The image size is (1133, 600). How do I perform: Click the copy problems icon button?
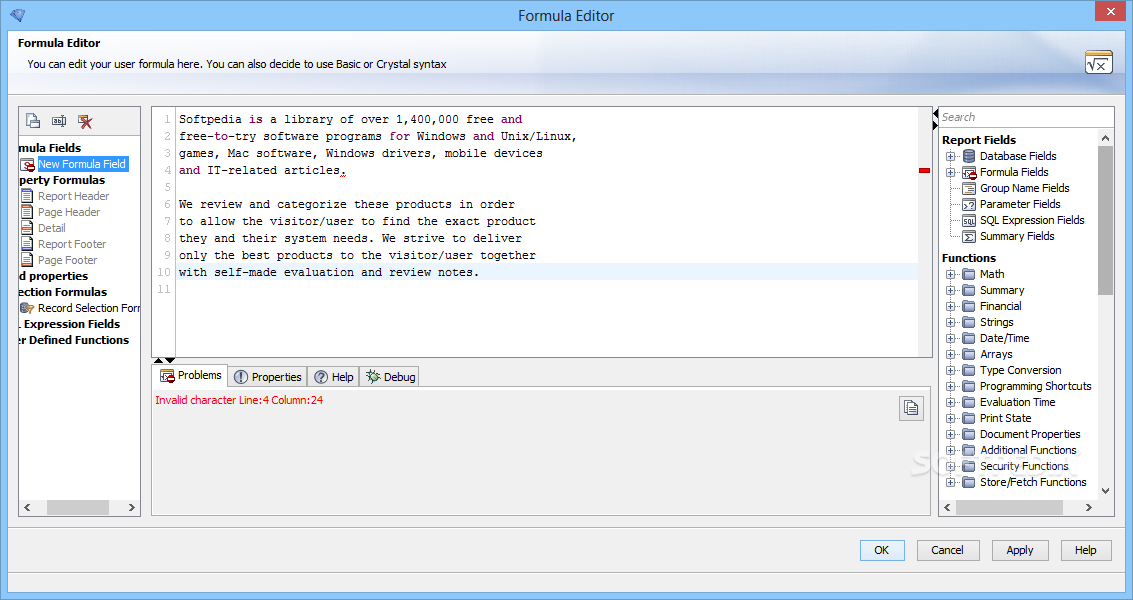coord(911,408)
